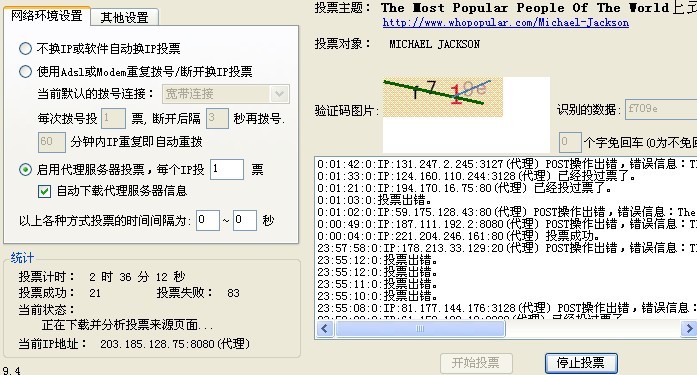Click the horizontal scrollbar thumb in log
The width and height of the screenshot is (697, 375).
pyautogui.click(x=420, y=329)
